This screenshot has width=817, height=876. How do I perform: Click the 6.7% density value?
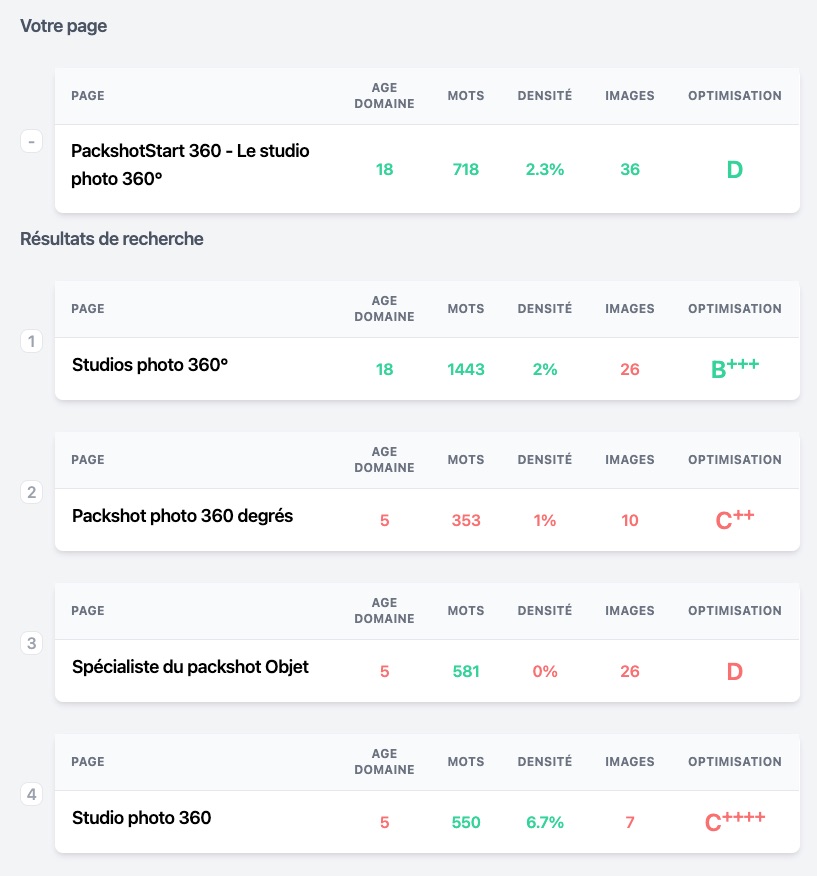click(545, 823)
